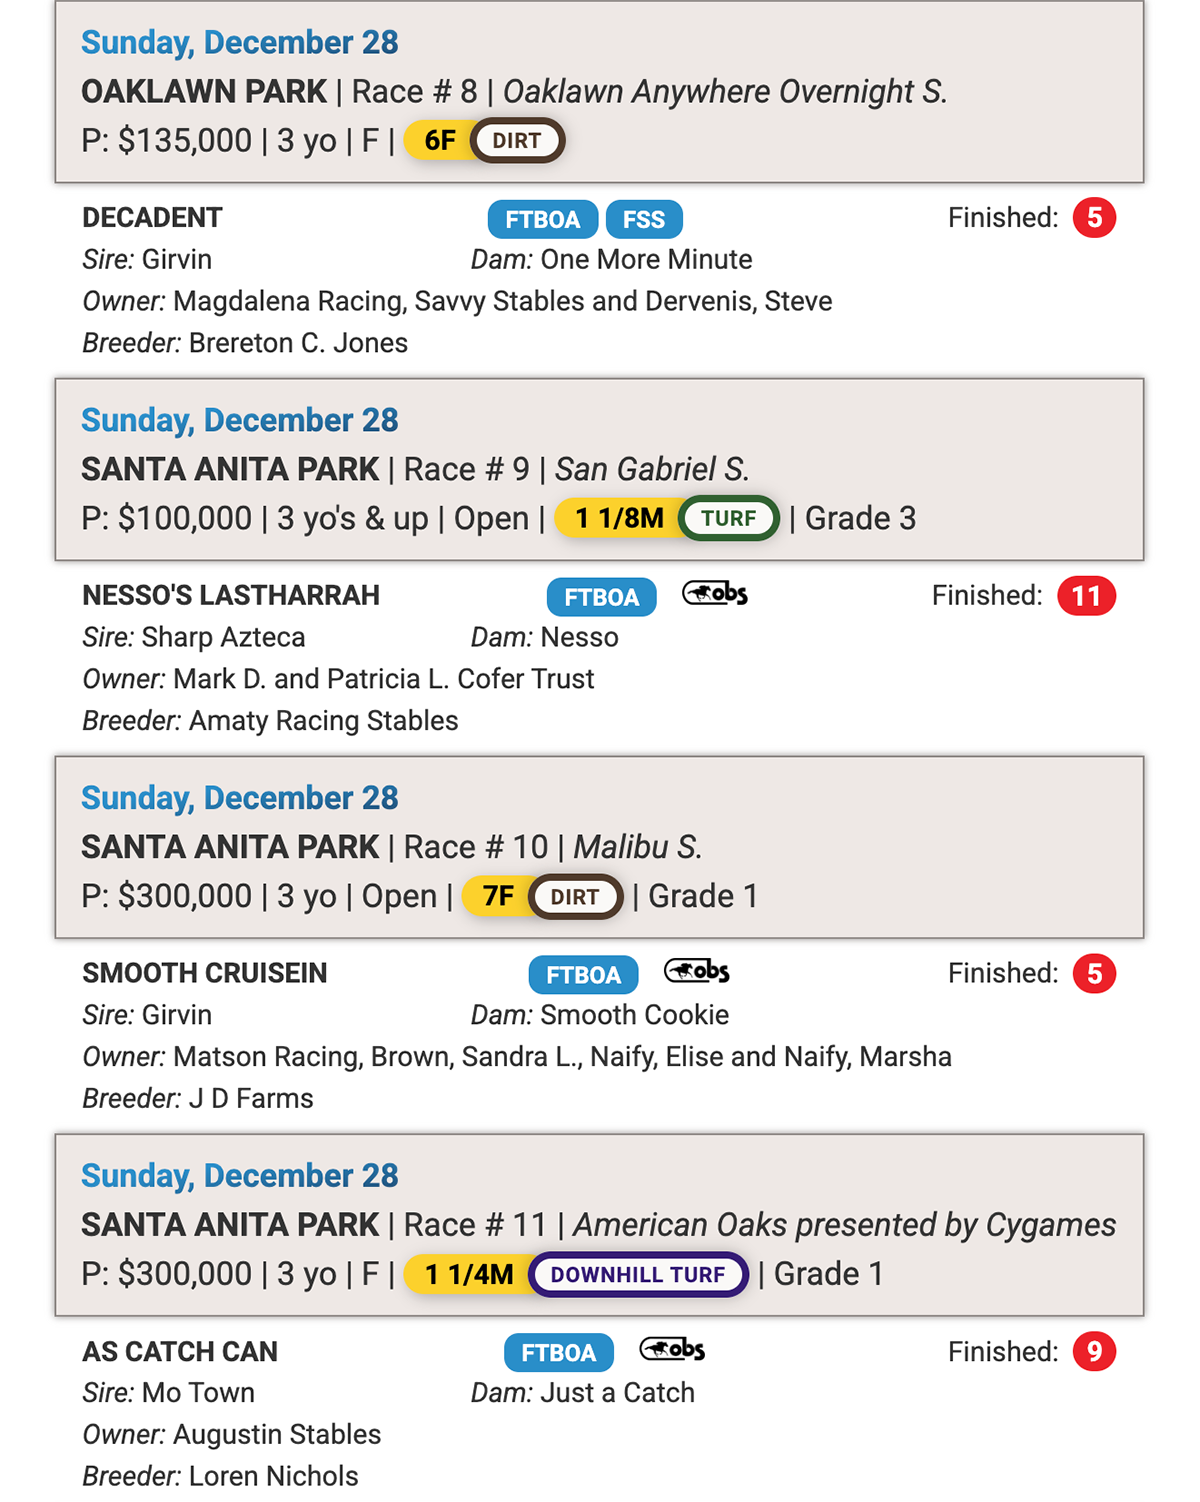The image size is (1200, 1502).
Task: Open the American Oaks presented by Cygames header
Action: tap(844, 1225)
